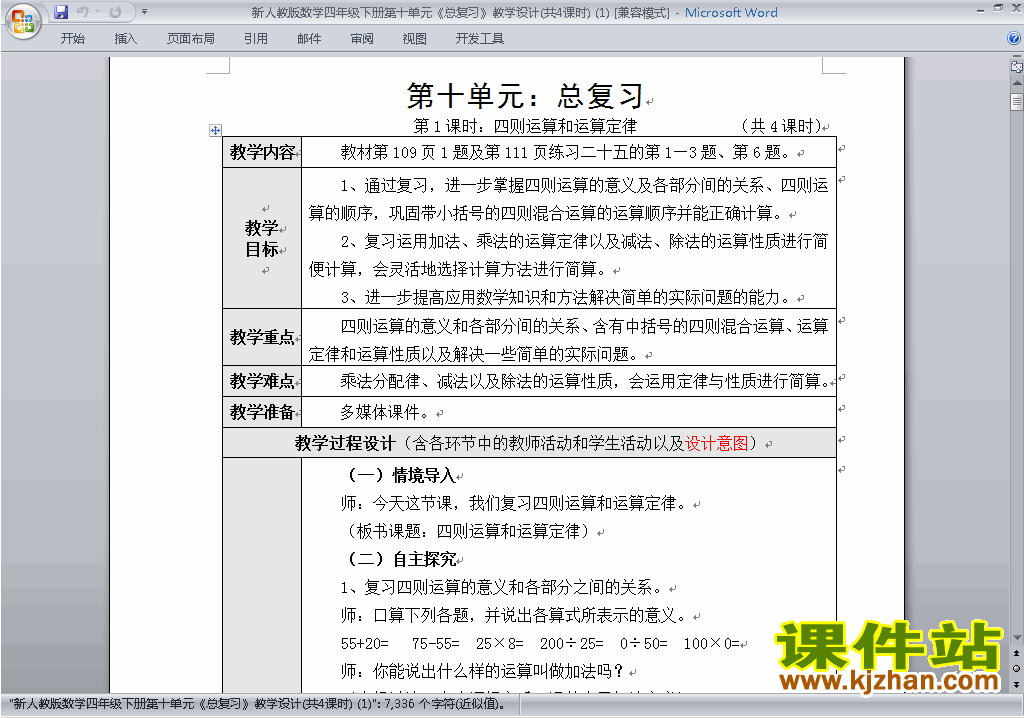The image size is (1024, 718).
Task: Click the Redo icon in quick access
Action: [116, 12]
